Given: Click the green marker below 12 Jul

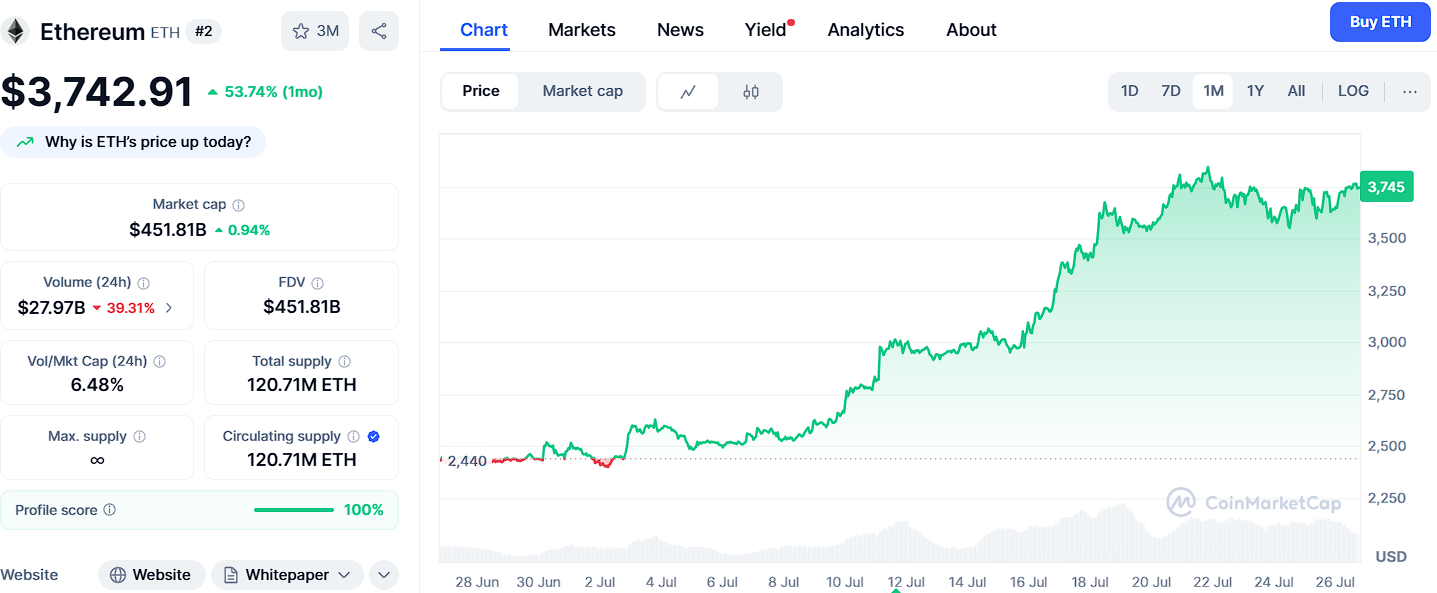Looking at the screenshot, I should pos(895,589).
